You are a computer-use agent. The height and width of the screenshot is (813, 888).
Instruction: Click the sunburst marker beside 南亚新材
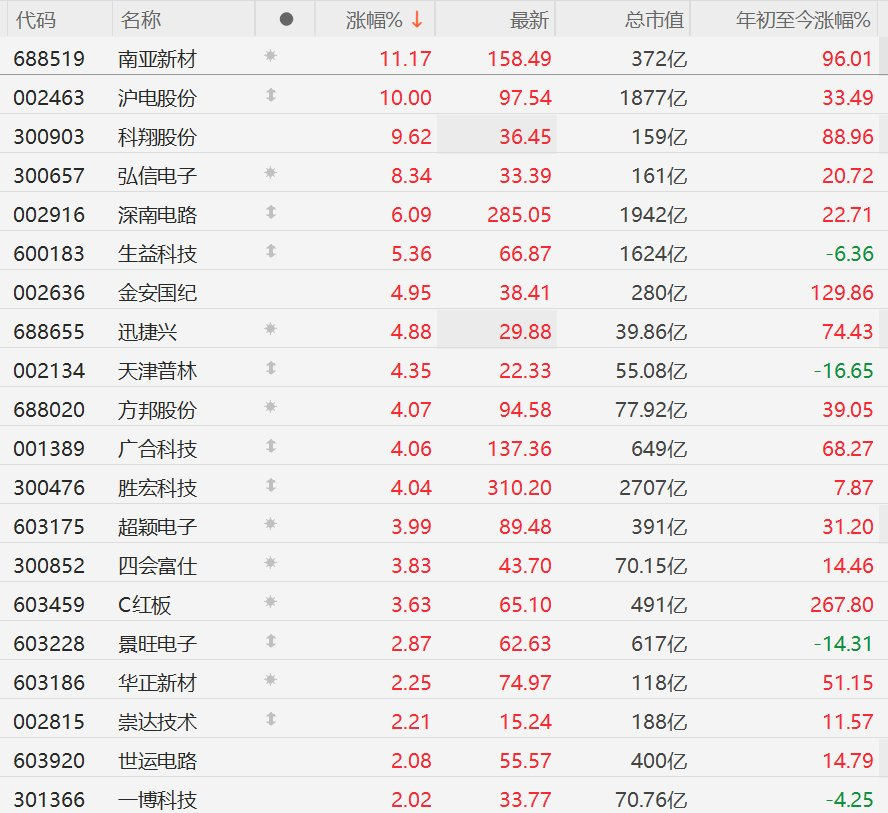point(270,58)
